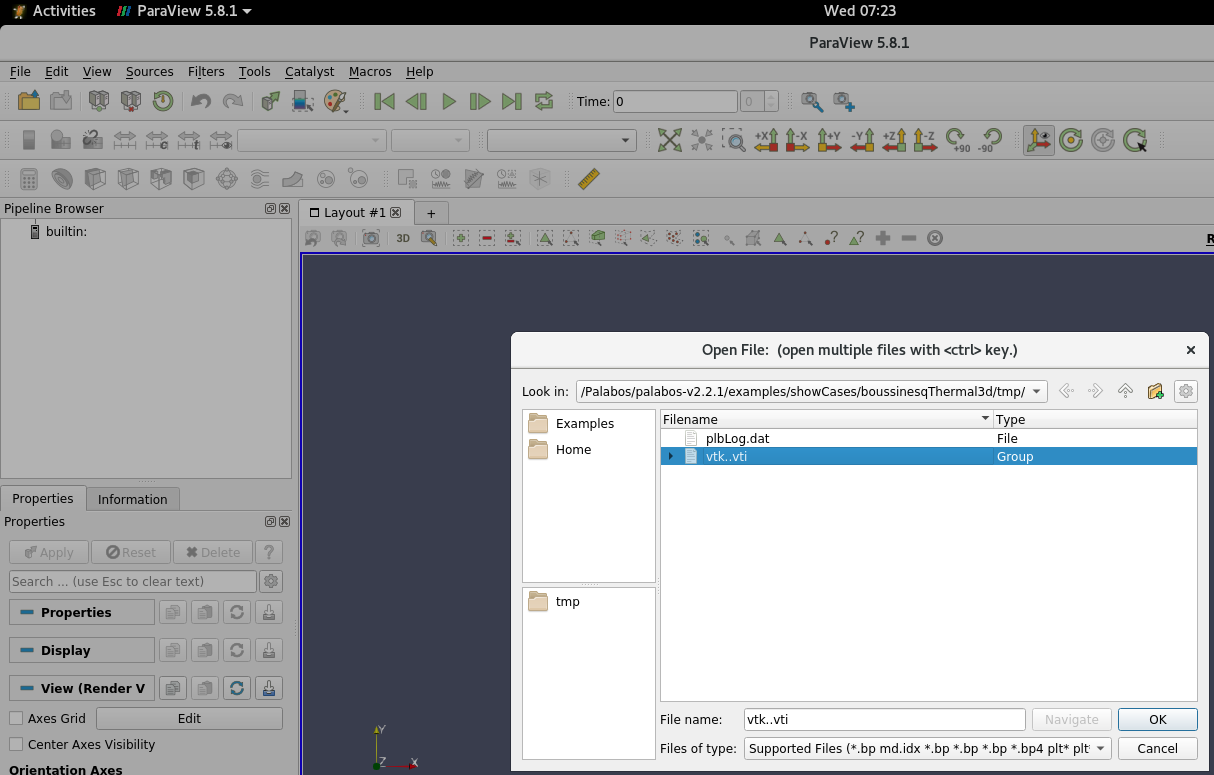Set view direction to +Y
Screen dimensions: 1214x775
829,140
